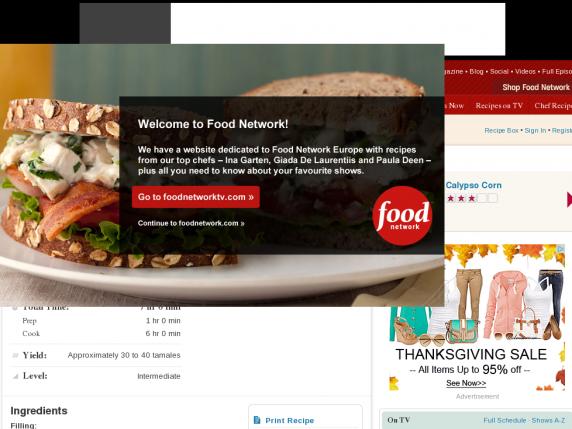Click the Print Recipe link
The height and width of the screenshot is (429, 572).
point(290,421)
